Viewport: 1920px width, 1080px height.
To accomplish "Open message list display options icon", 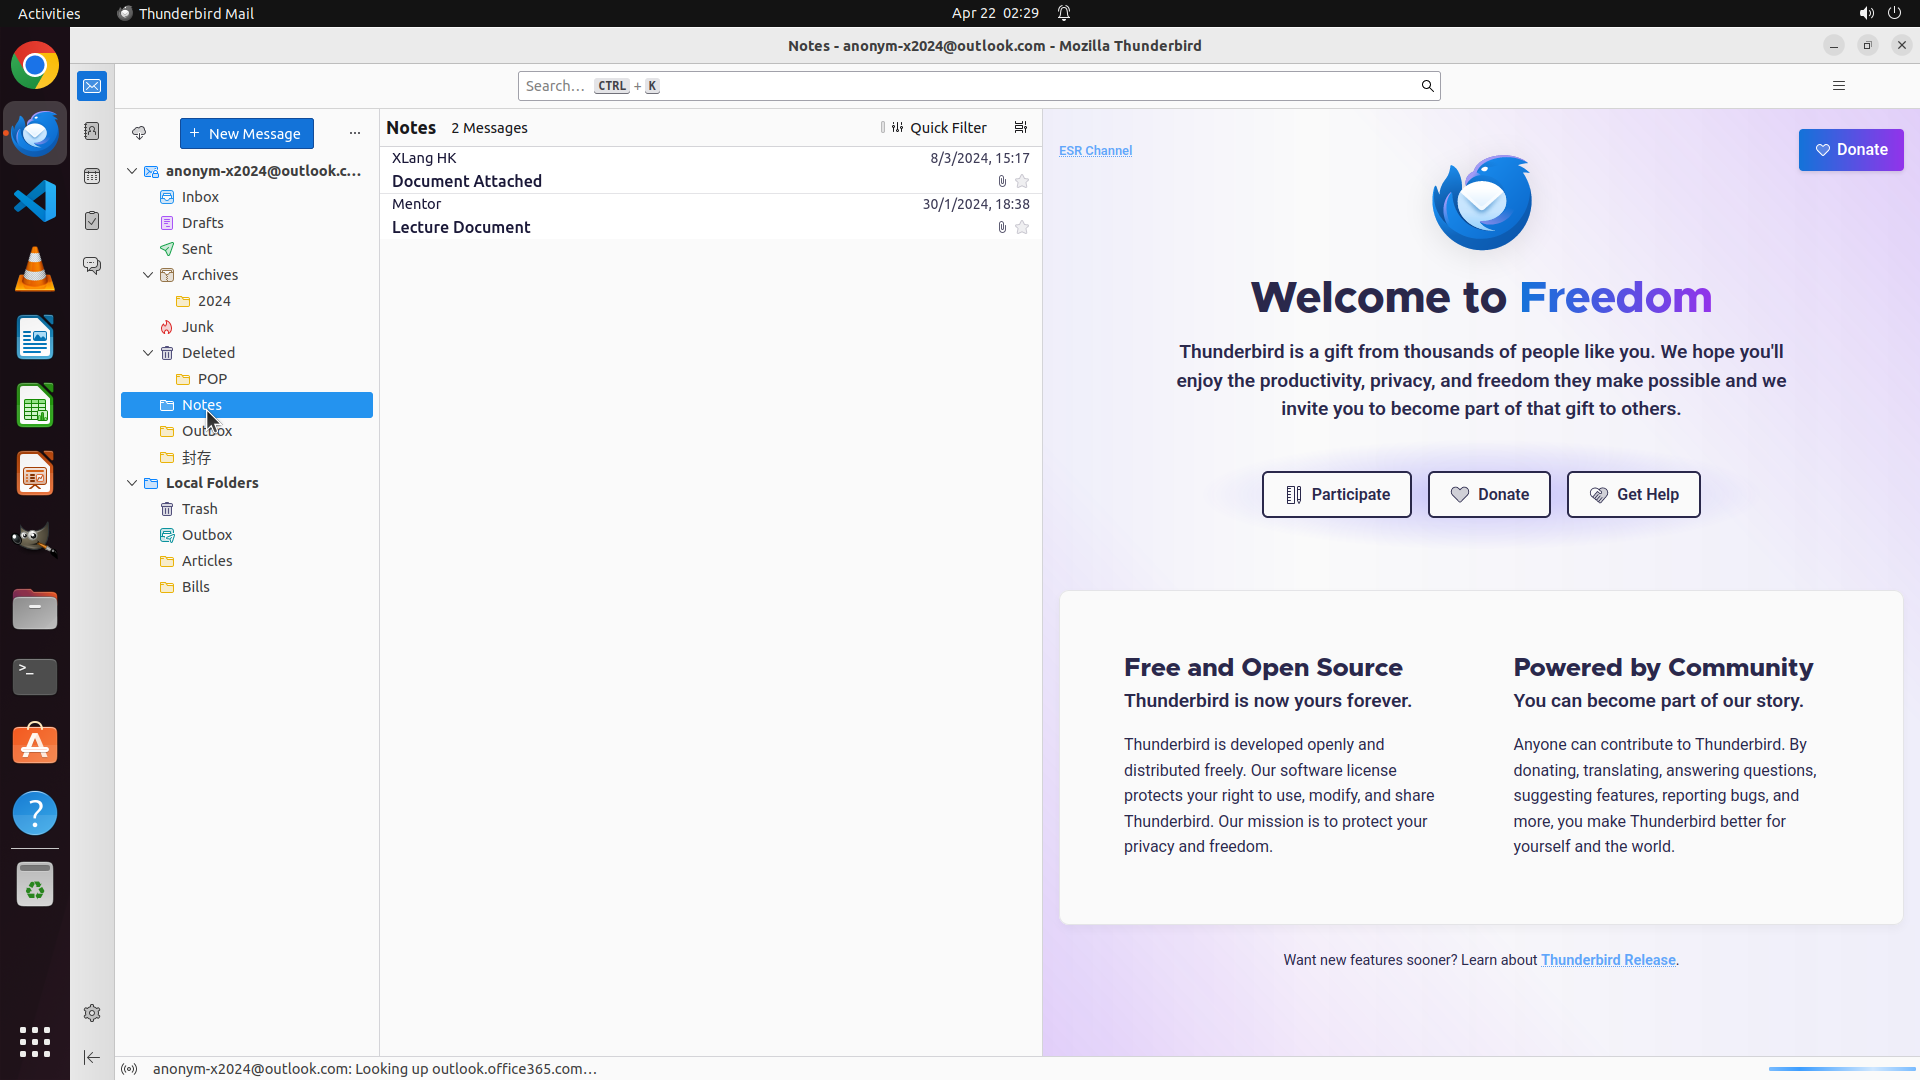I will 1021,127.
